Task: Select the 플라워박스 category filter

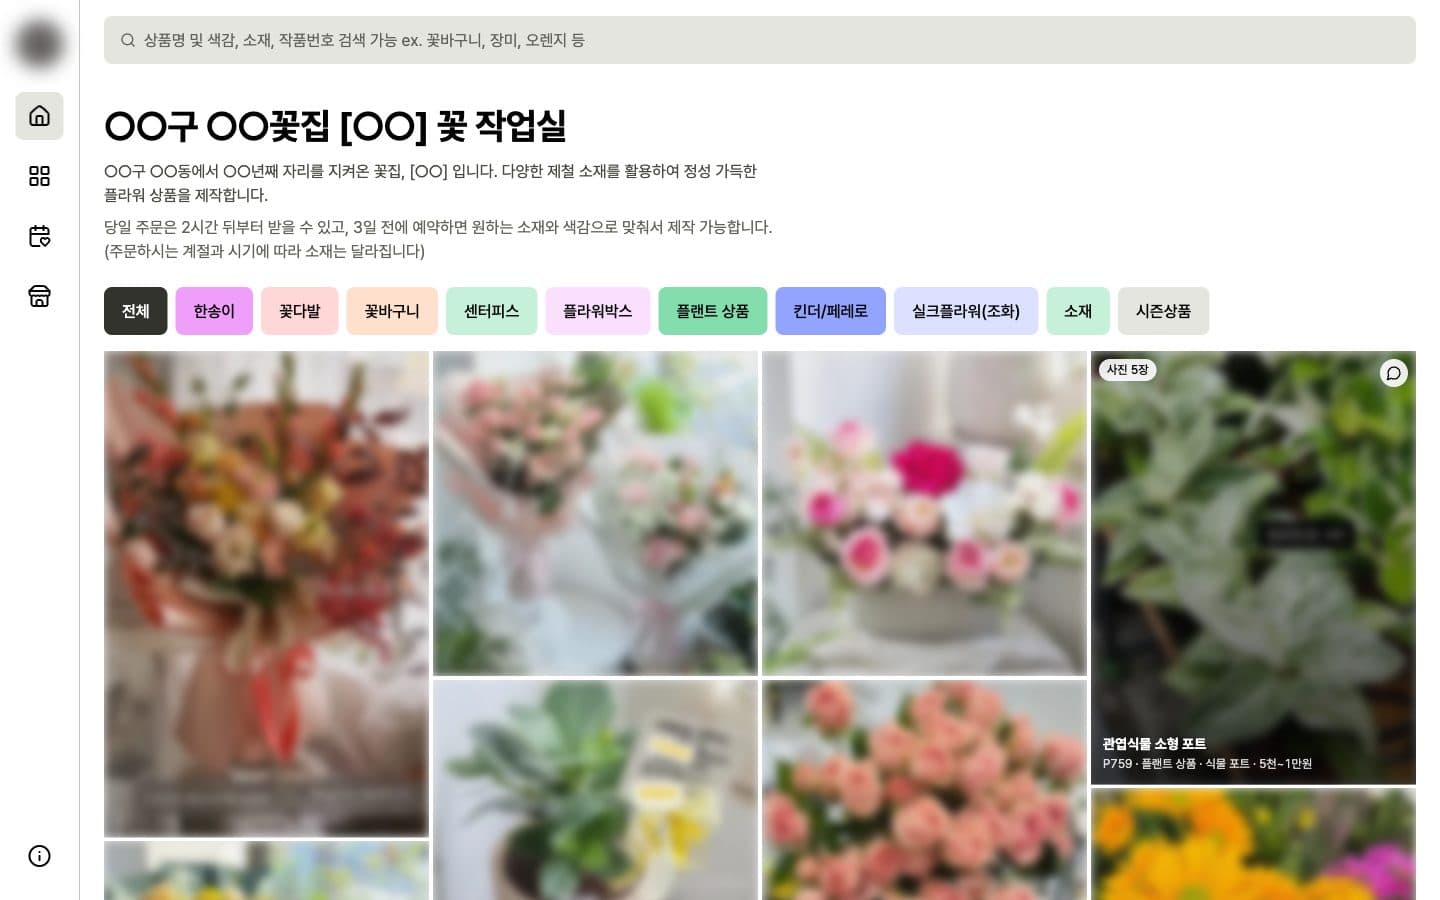Action: [x=598, y=311]
